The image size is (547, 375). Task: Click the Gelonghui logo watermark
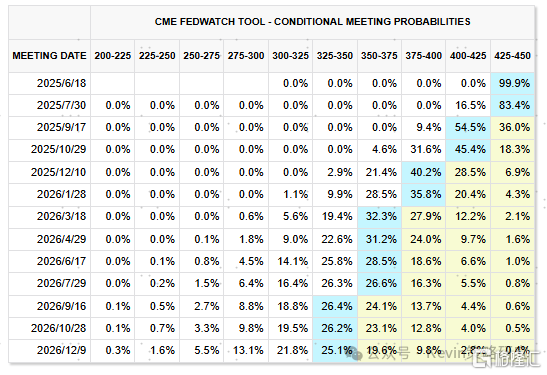pyautogui.click(x=505, y=359)
